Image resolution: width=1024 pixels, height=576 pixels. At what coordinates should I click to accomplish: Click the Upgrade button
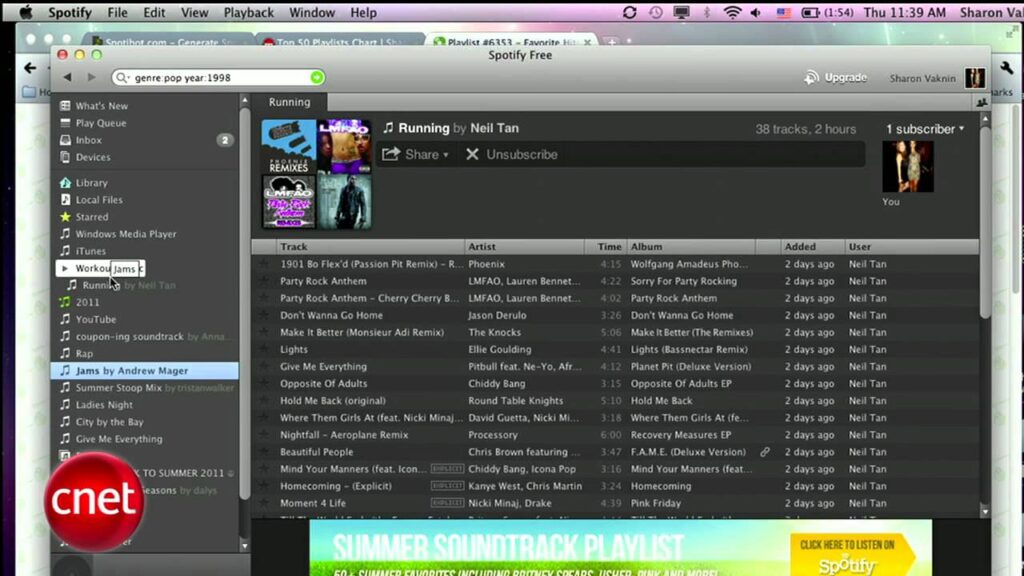836,78
